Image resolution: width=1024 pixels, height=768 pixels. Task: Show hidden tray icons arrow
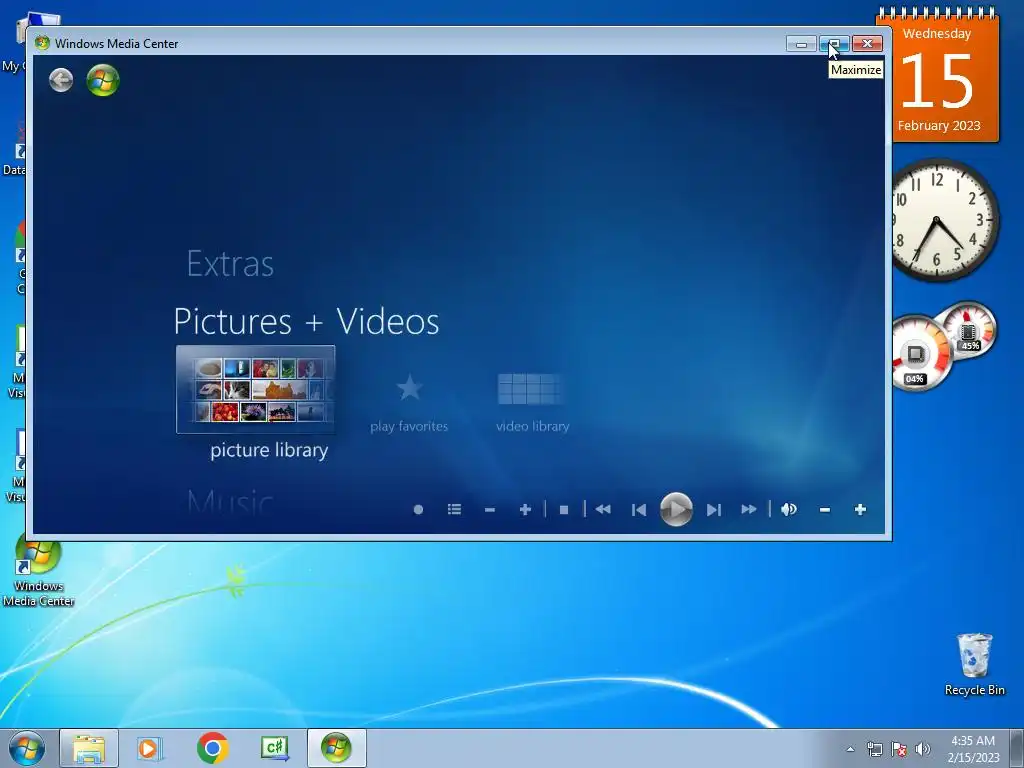tap(850, 749)
